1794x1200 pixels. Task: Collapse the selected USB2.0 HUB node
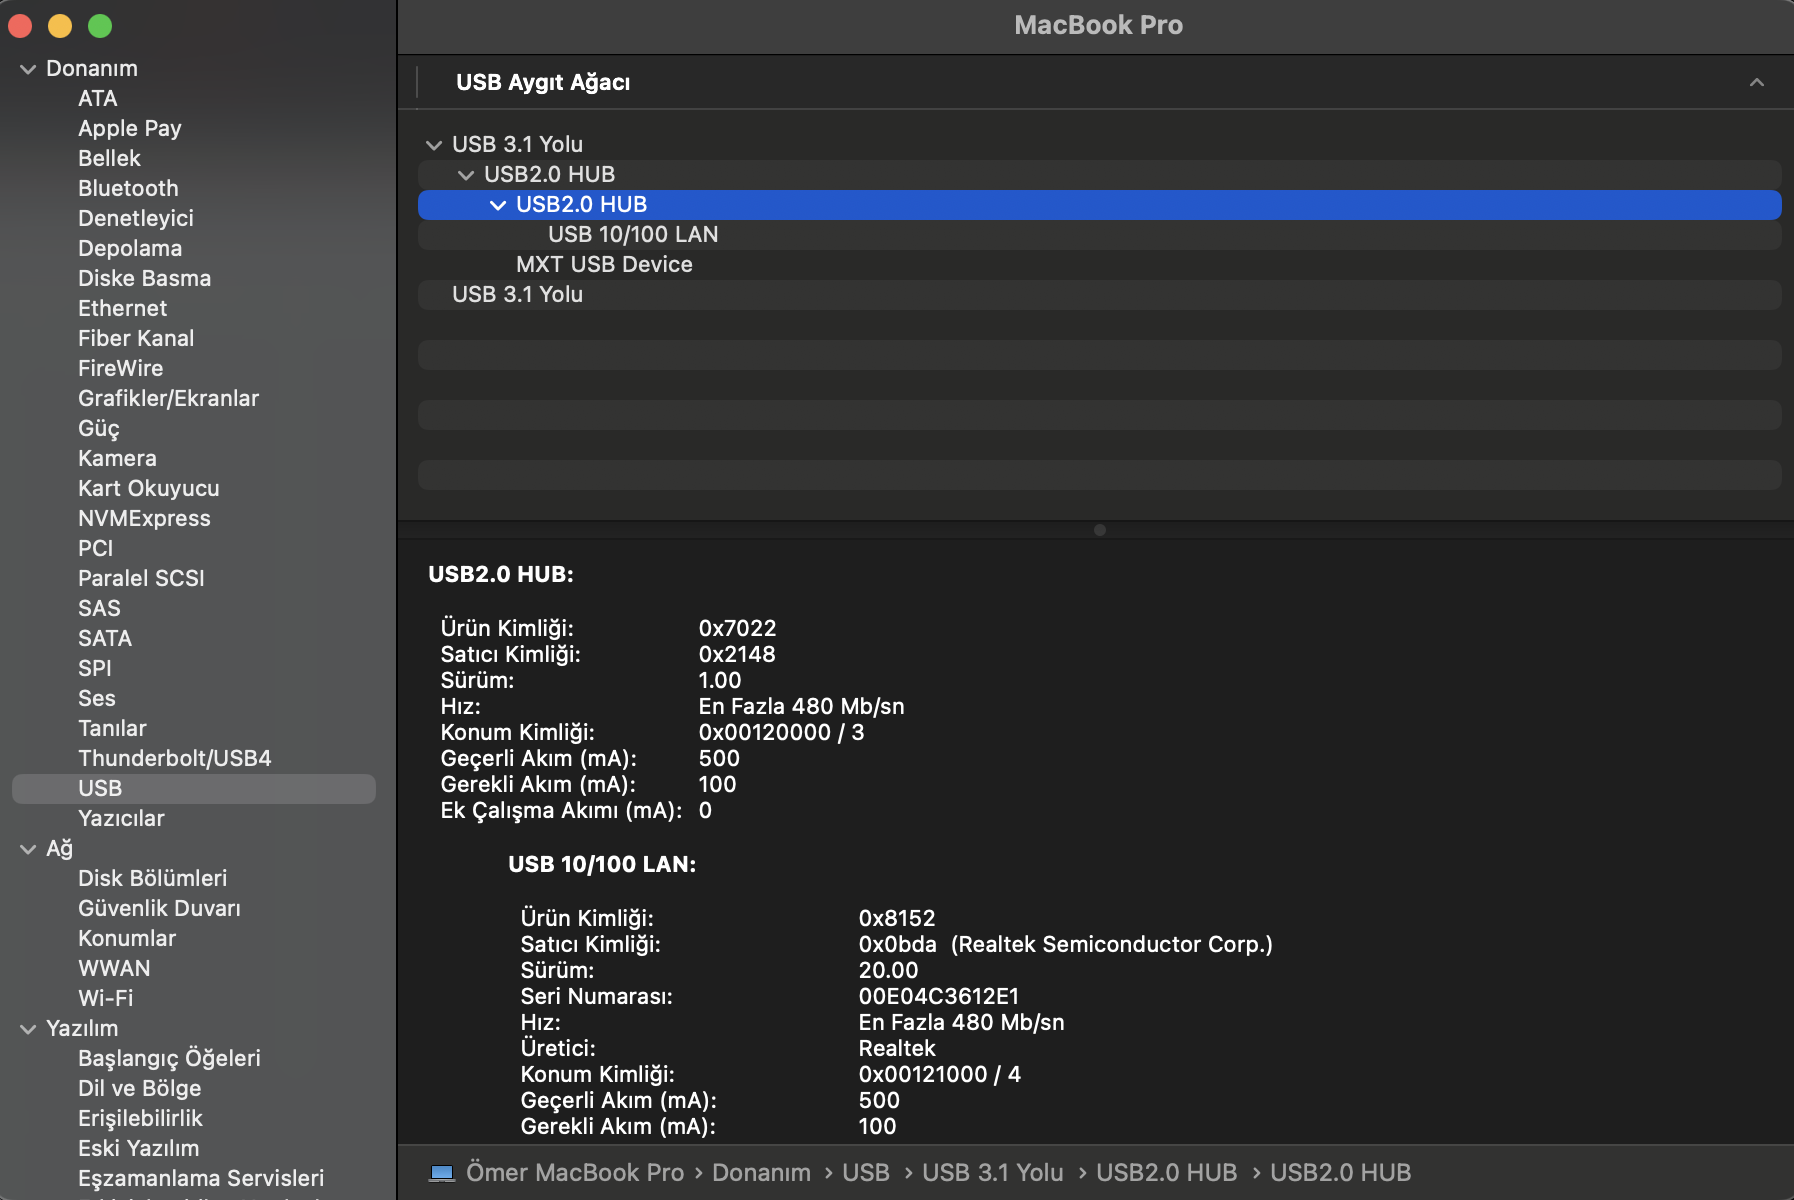tap(498, 205)
